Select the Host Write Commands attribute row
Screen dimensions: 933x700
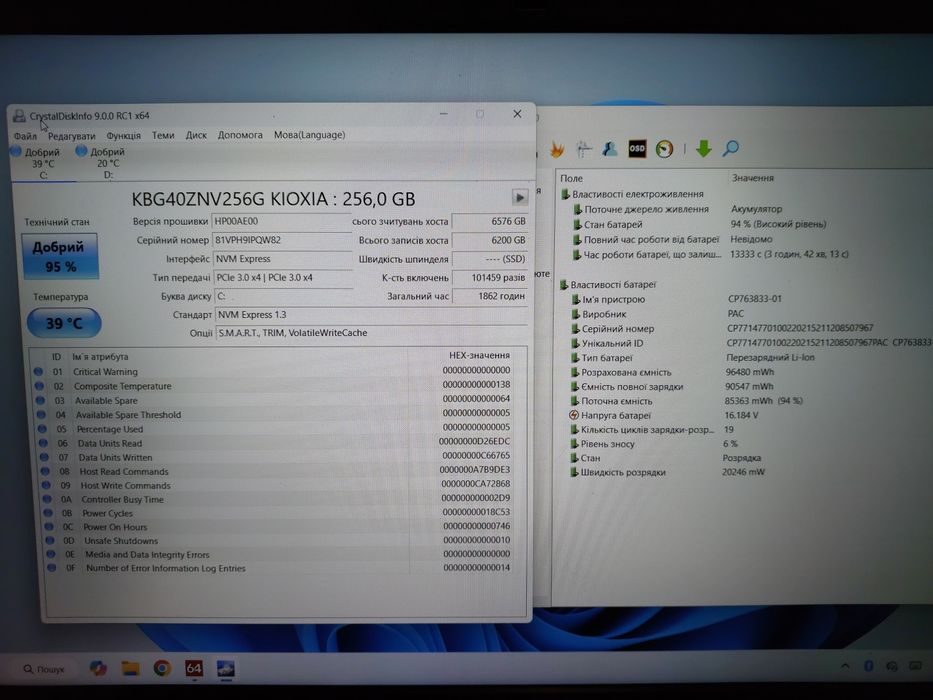click(276, 485)
